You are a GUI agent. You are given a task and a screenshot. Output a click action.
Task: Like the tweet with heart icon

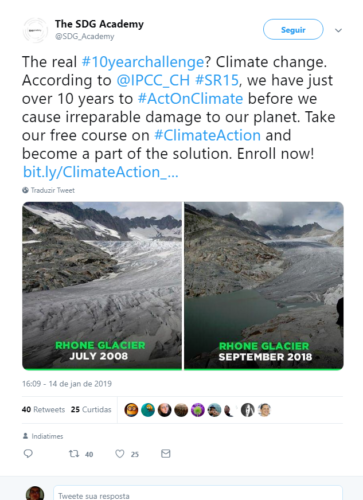tap(120, 454)
